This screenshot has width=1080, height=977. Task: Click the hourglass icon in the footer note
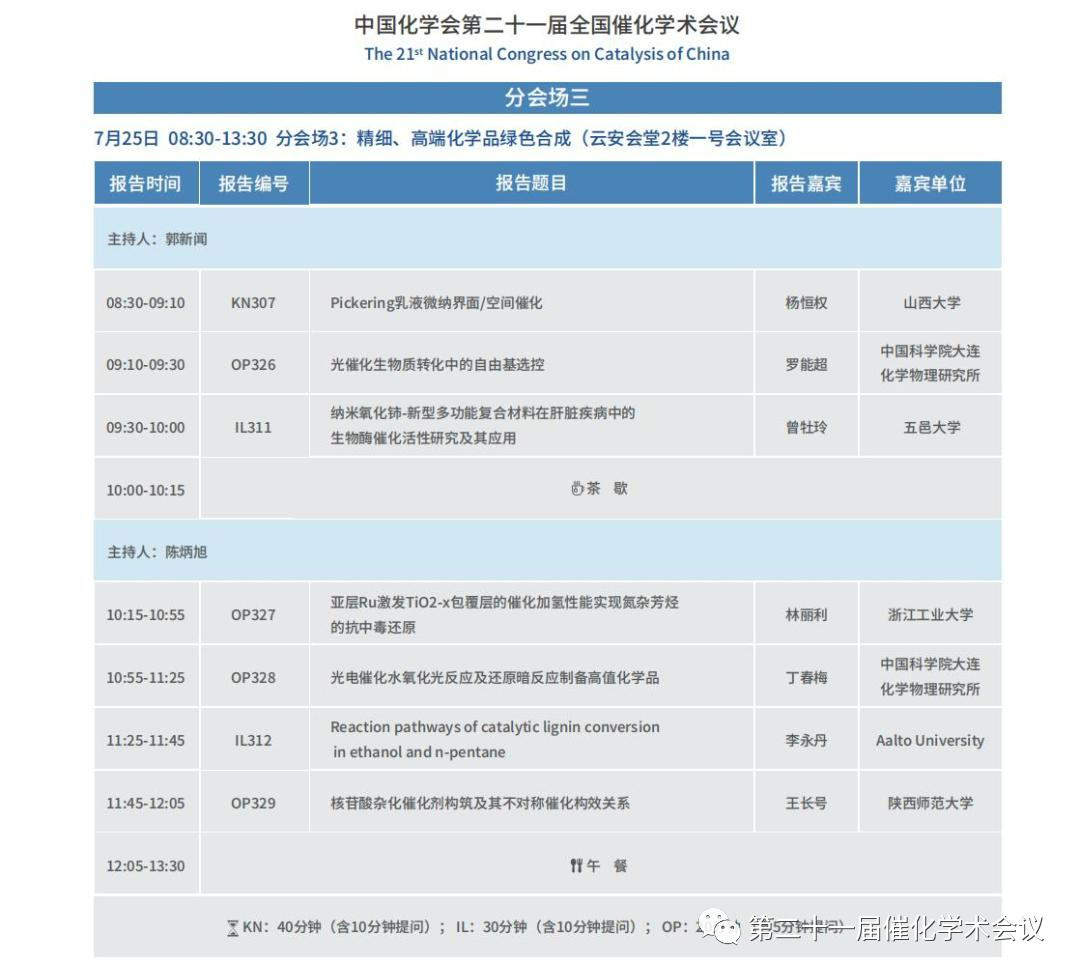point(233,927)
